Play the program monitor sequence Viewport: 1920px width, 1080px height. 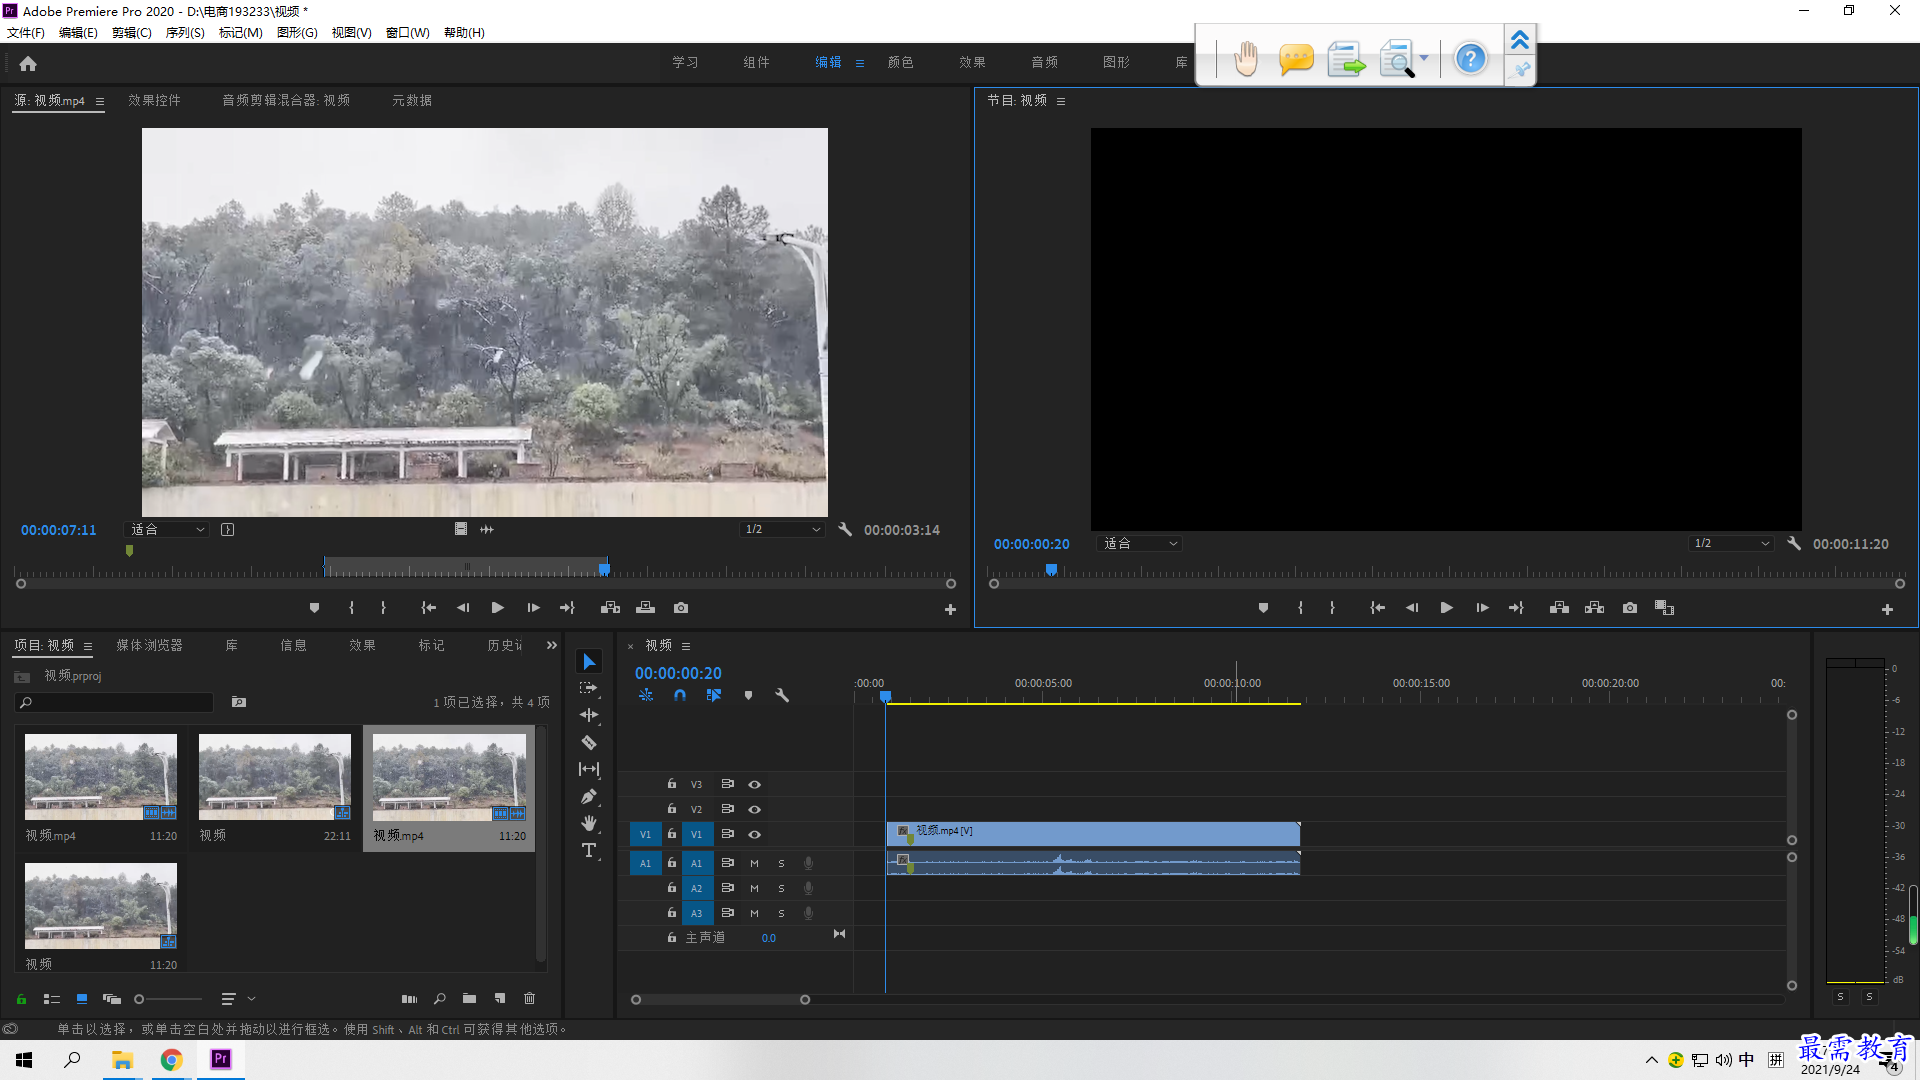point(1446,608)
